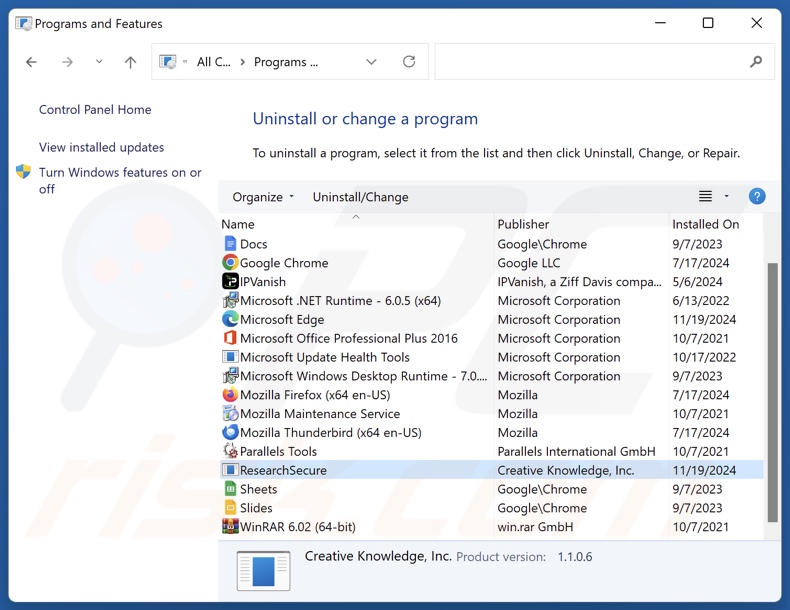Select the IPVanish program name

click(262, 282)
